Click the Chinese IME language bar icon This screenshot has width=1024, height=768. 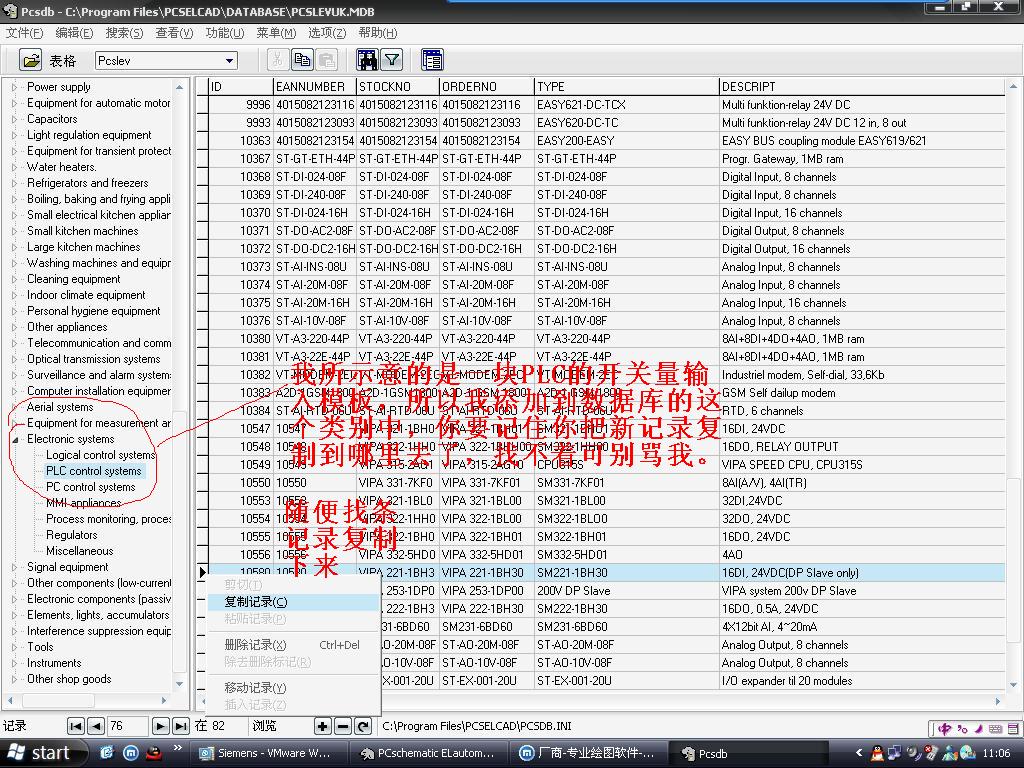click(x=944, y=728)
